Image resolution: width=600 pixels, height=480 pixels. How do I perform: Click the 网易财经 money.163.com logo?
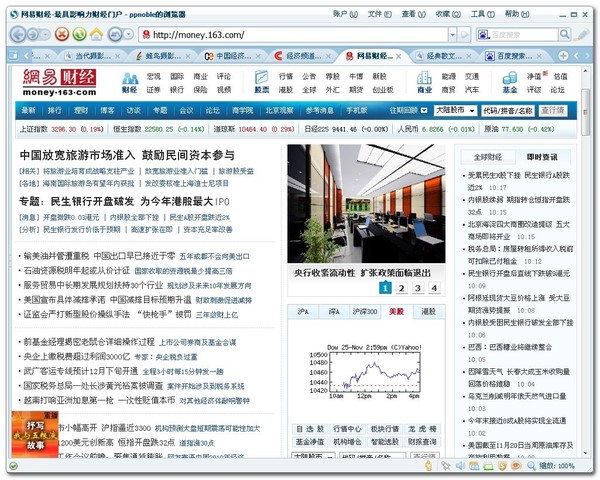59,82
